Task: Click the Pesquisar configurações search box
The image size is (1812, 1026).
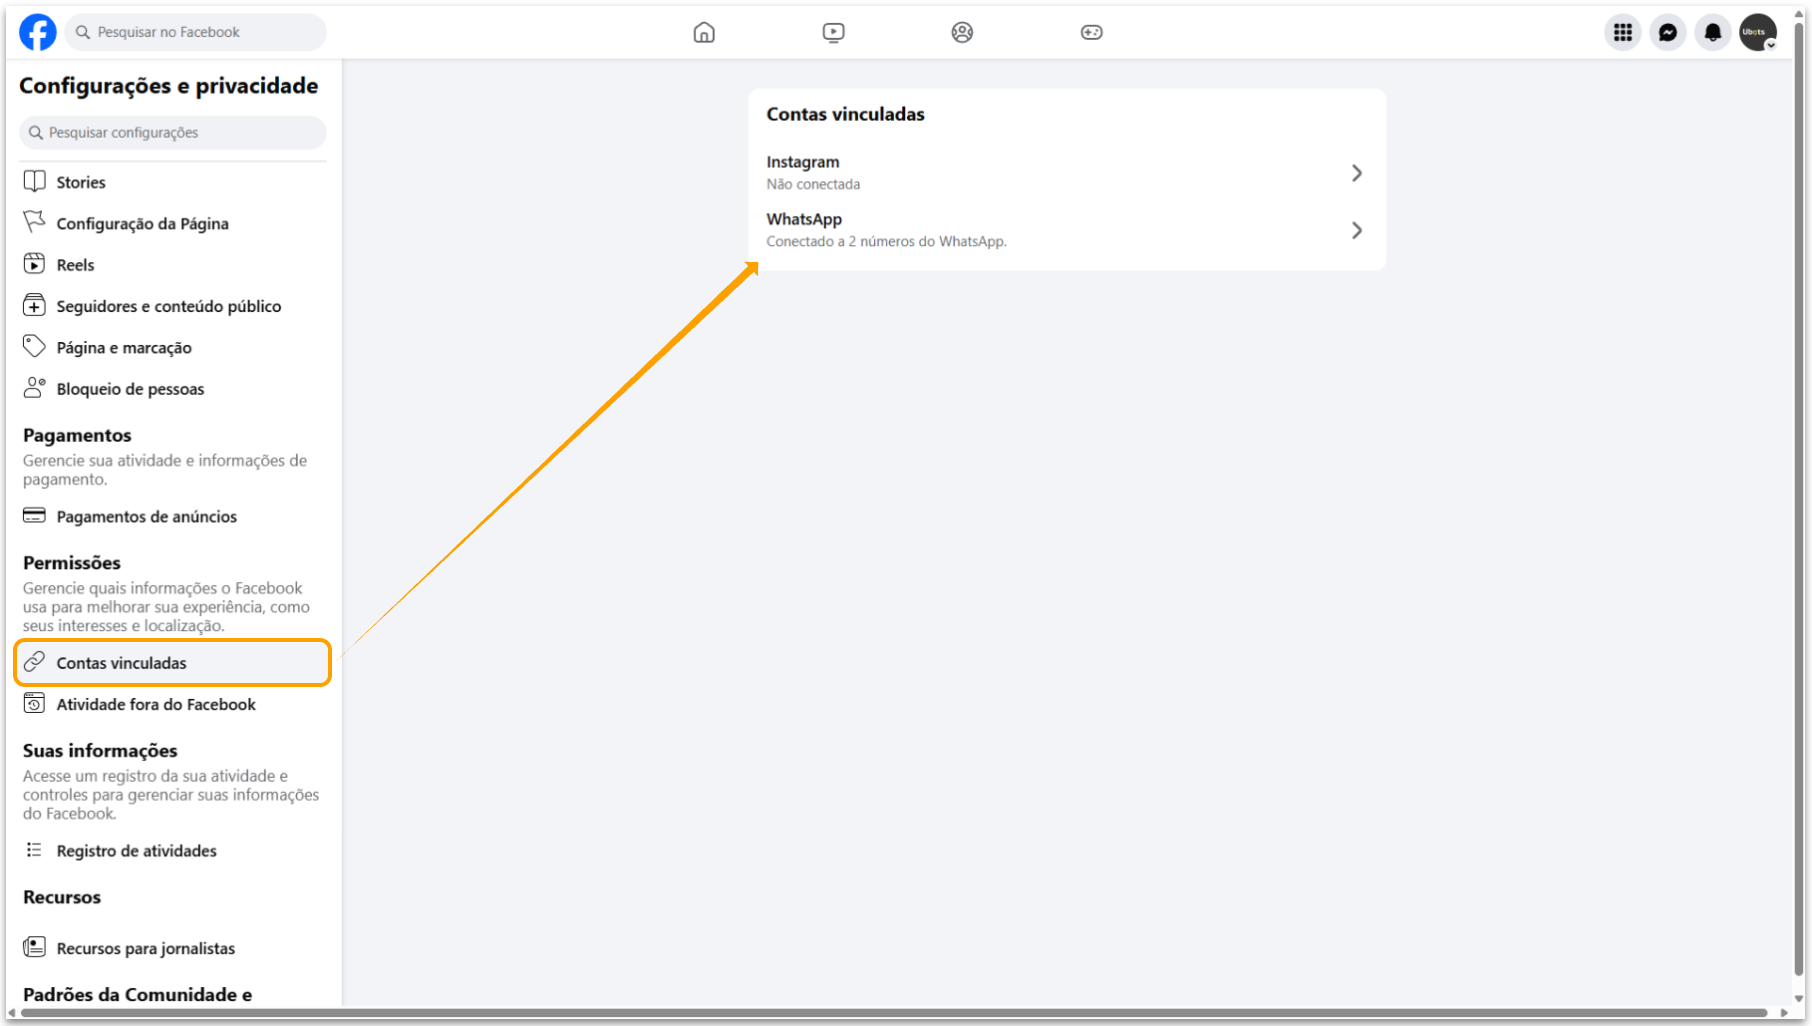Action: pyautogui.click(x=173, y=132)
